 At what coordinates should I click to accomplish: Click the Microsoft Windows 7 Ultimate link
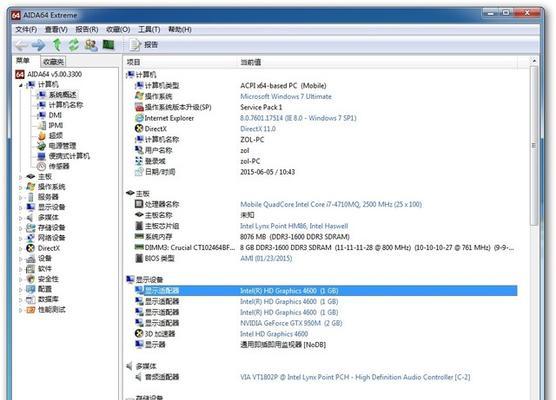click(x=286, y=96)
